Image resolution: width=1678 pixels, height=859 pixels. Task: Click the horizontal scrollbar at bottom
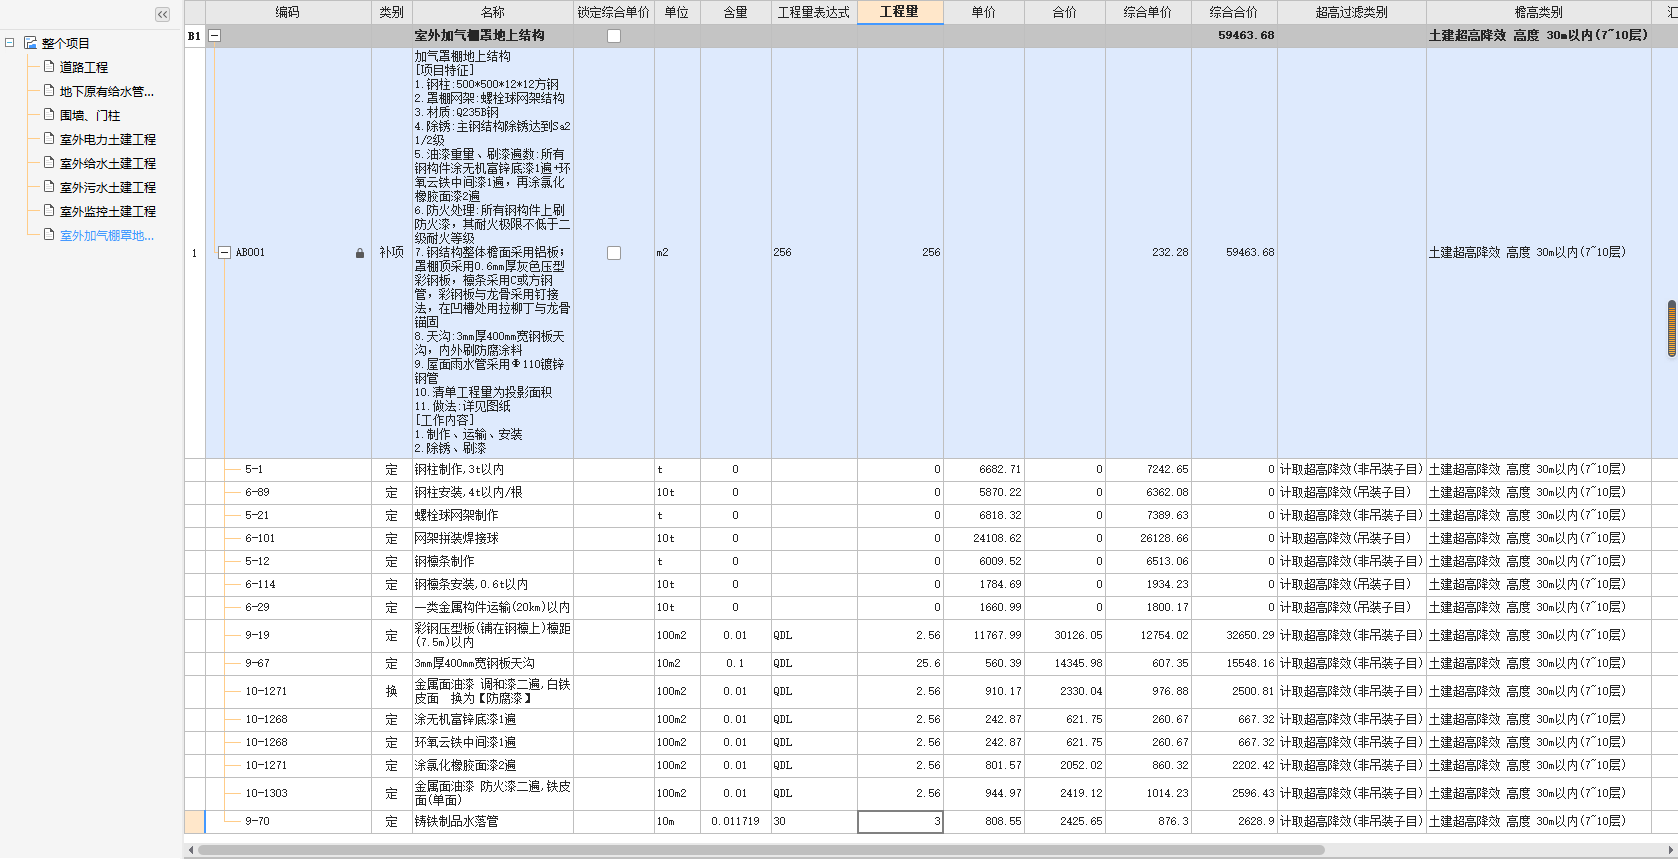click(760, 850)
